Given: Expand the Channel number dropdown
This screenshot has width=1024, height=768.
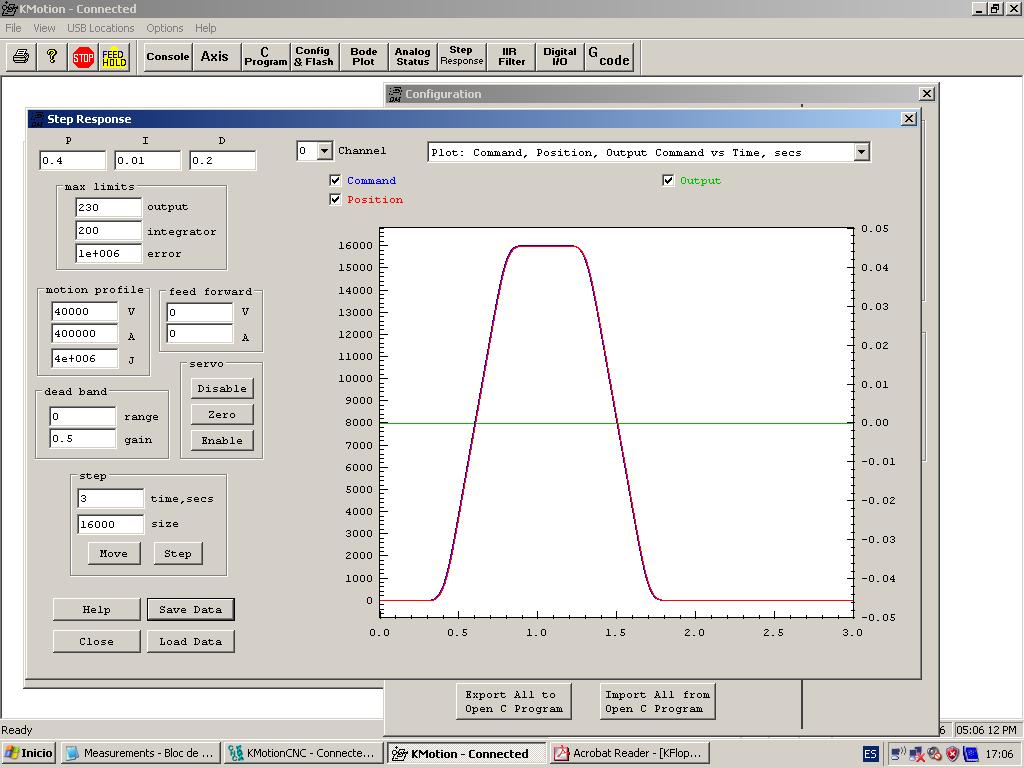Looking at the screenshot, I should click(x=324, y=152).
